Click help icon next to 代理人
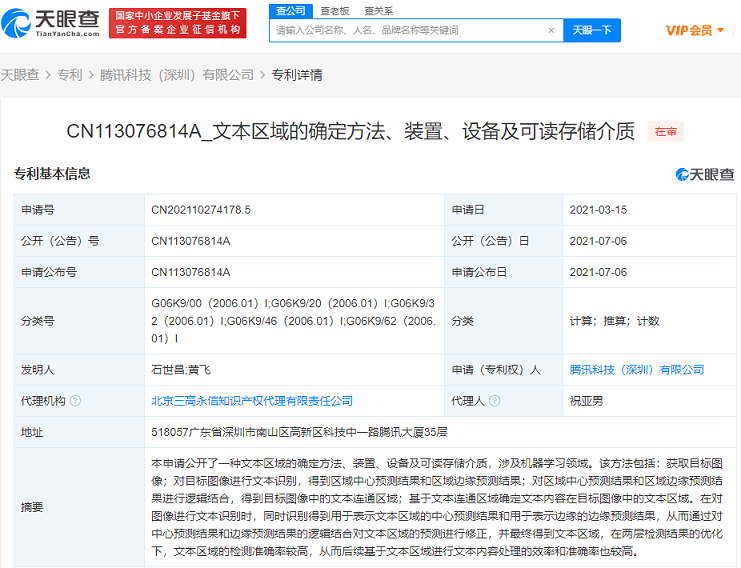The image size is (741, 568). (x=494, y=401)
